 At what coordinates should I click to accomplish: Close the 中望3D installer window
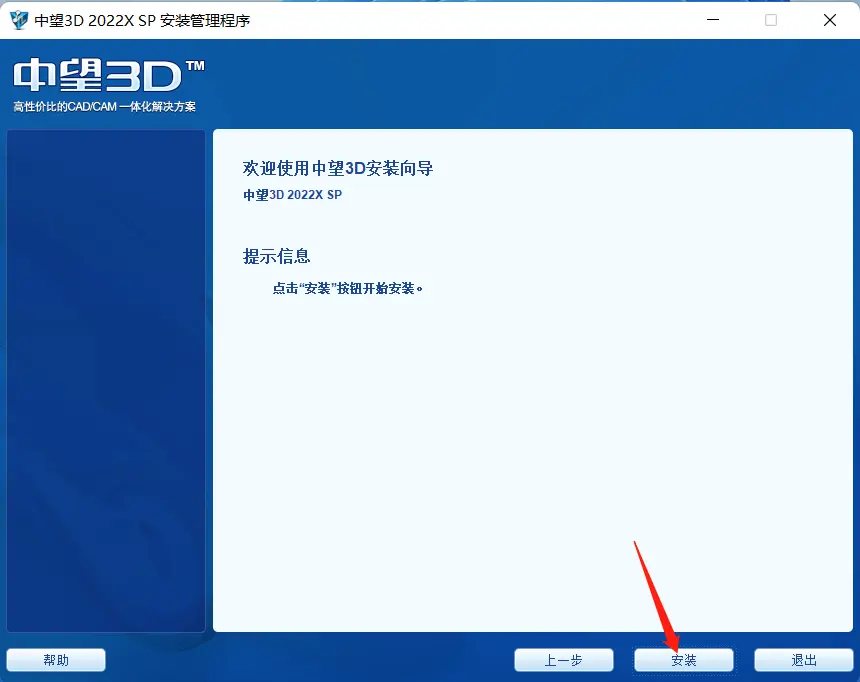(x=830, y=20)
